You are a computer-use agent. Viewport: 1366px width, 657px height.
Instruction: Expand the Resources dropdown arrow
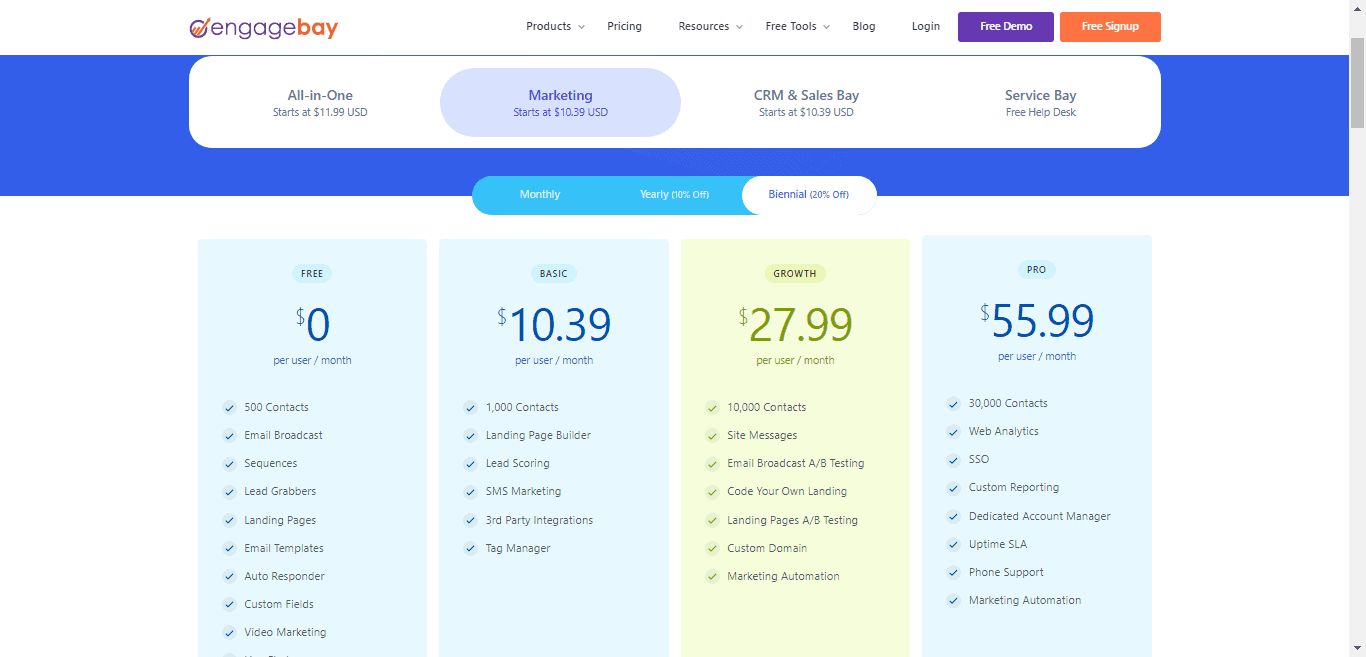point(739,27)
